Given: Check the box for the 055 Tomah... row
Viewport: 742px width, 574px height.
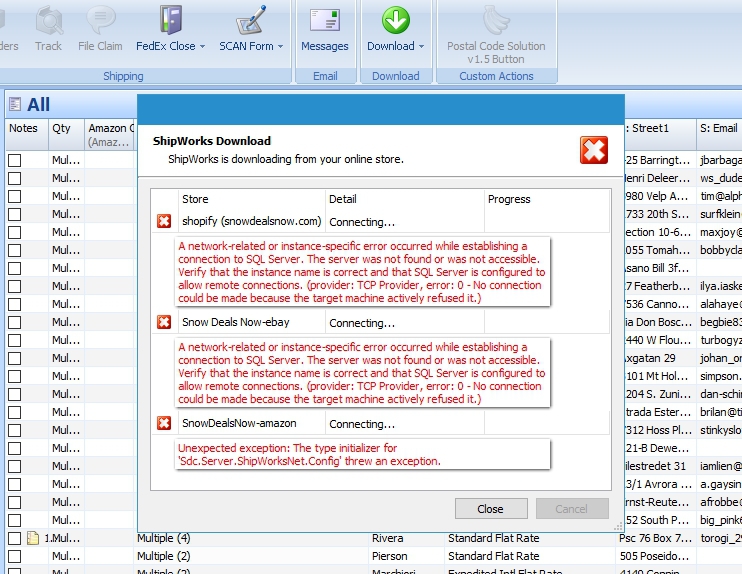Looking at the screenshot, I should pos(15,250).
